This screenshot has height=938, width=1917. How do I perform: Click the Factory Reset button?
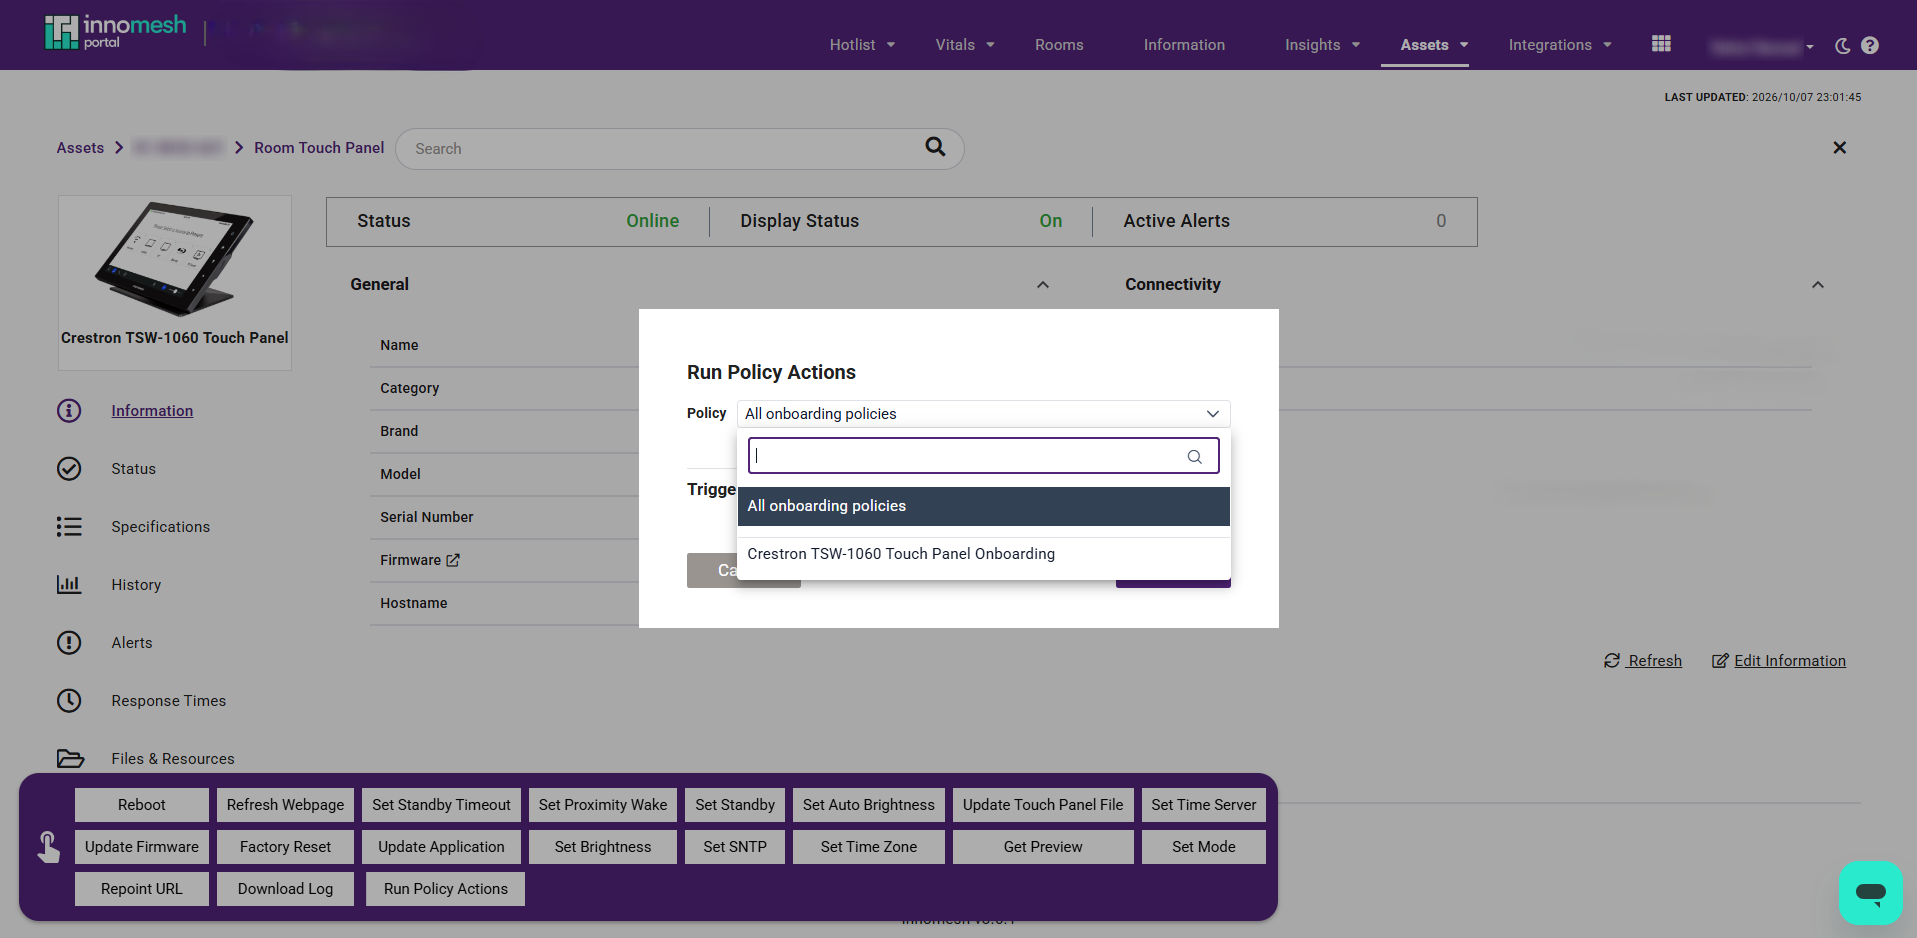285,847
